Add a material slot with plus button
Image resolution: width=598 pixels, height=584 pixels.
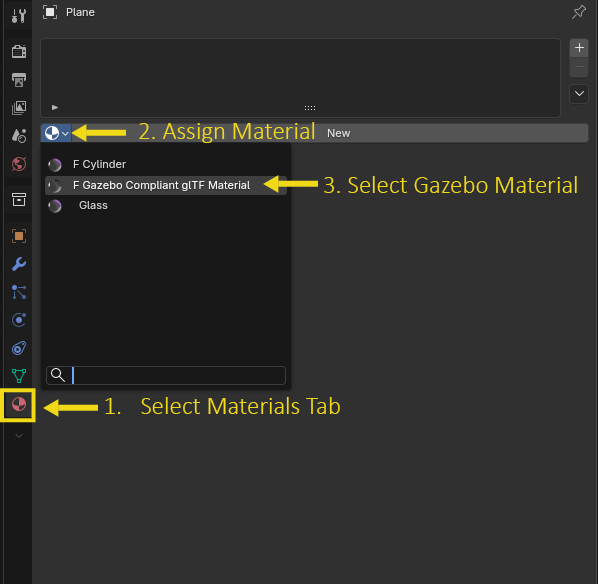(579, 48)
